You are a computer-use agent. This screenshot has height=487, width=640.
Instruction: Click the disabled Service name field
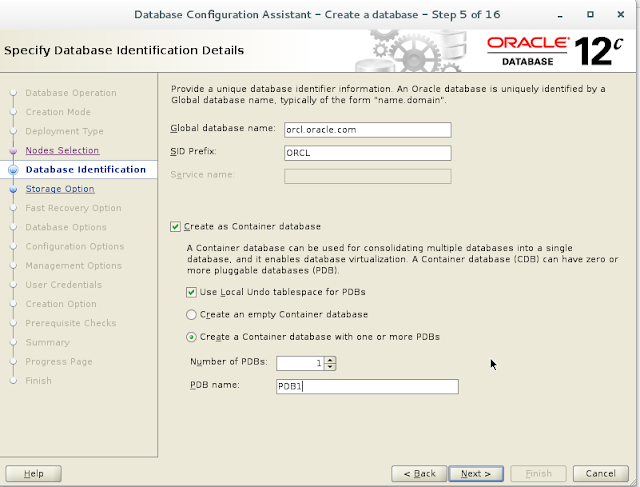point(368,176)
